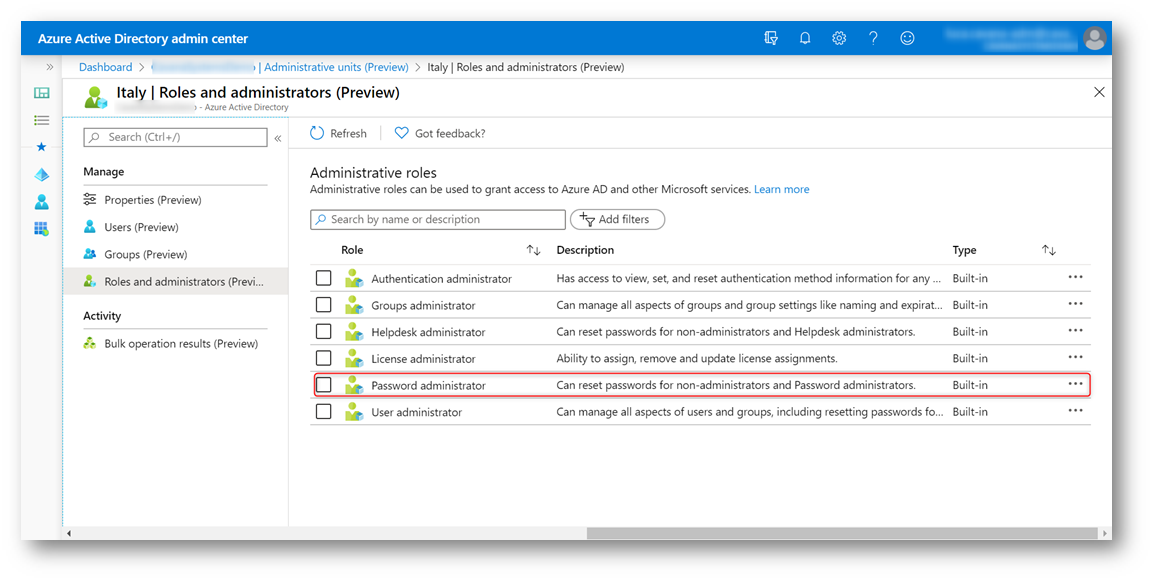Image resolution: width=1154 pixels, height=582 pixels.
Task: Click the Italy administrative unit header icon
Action: (96, 97)
